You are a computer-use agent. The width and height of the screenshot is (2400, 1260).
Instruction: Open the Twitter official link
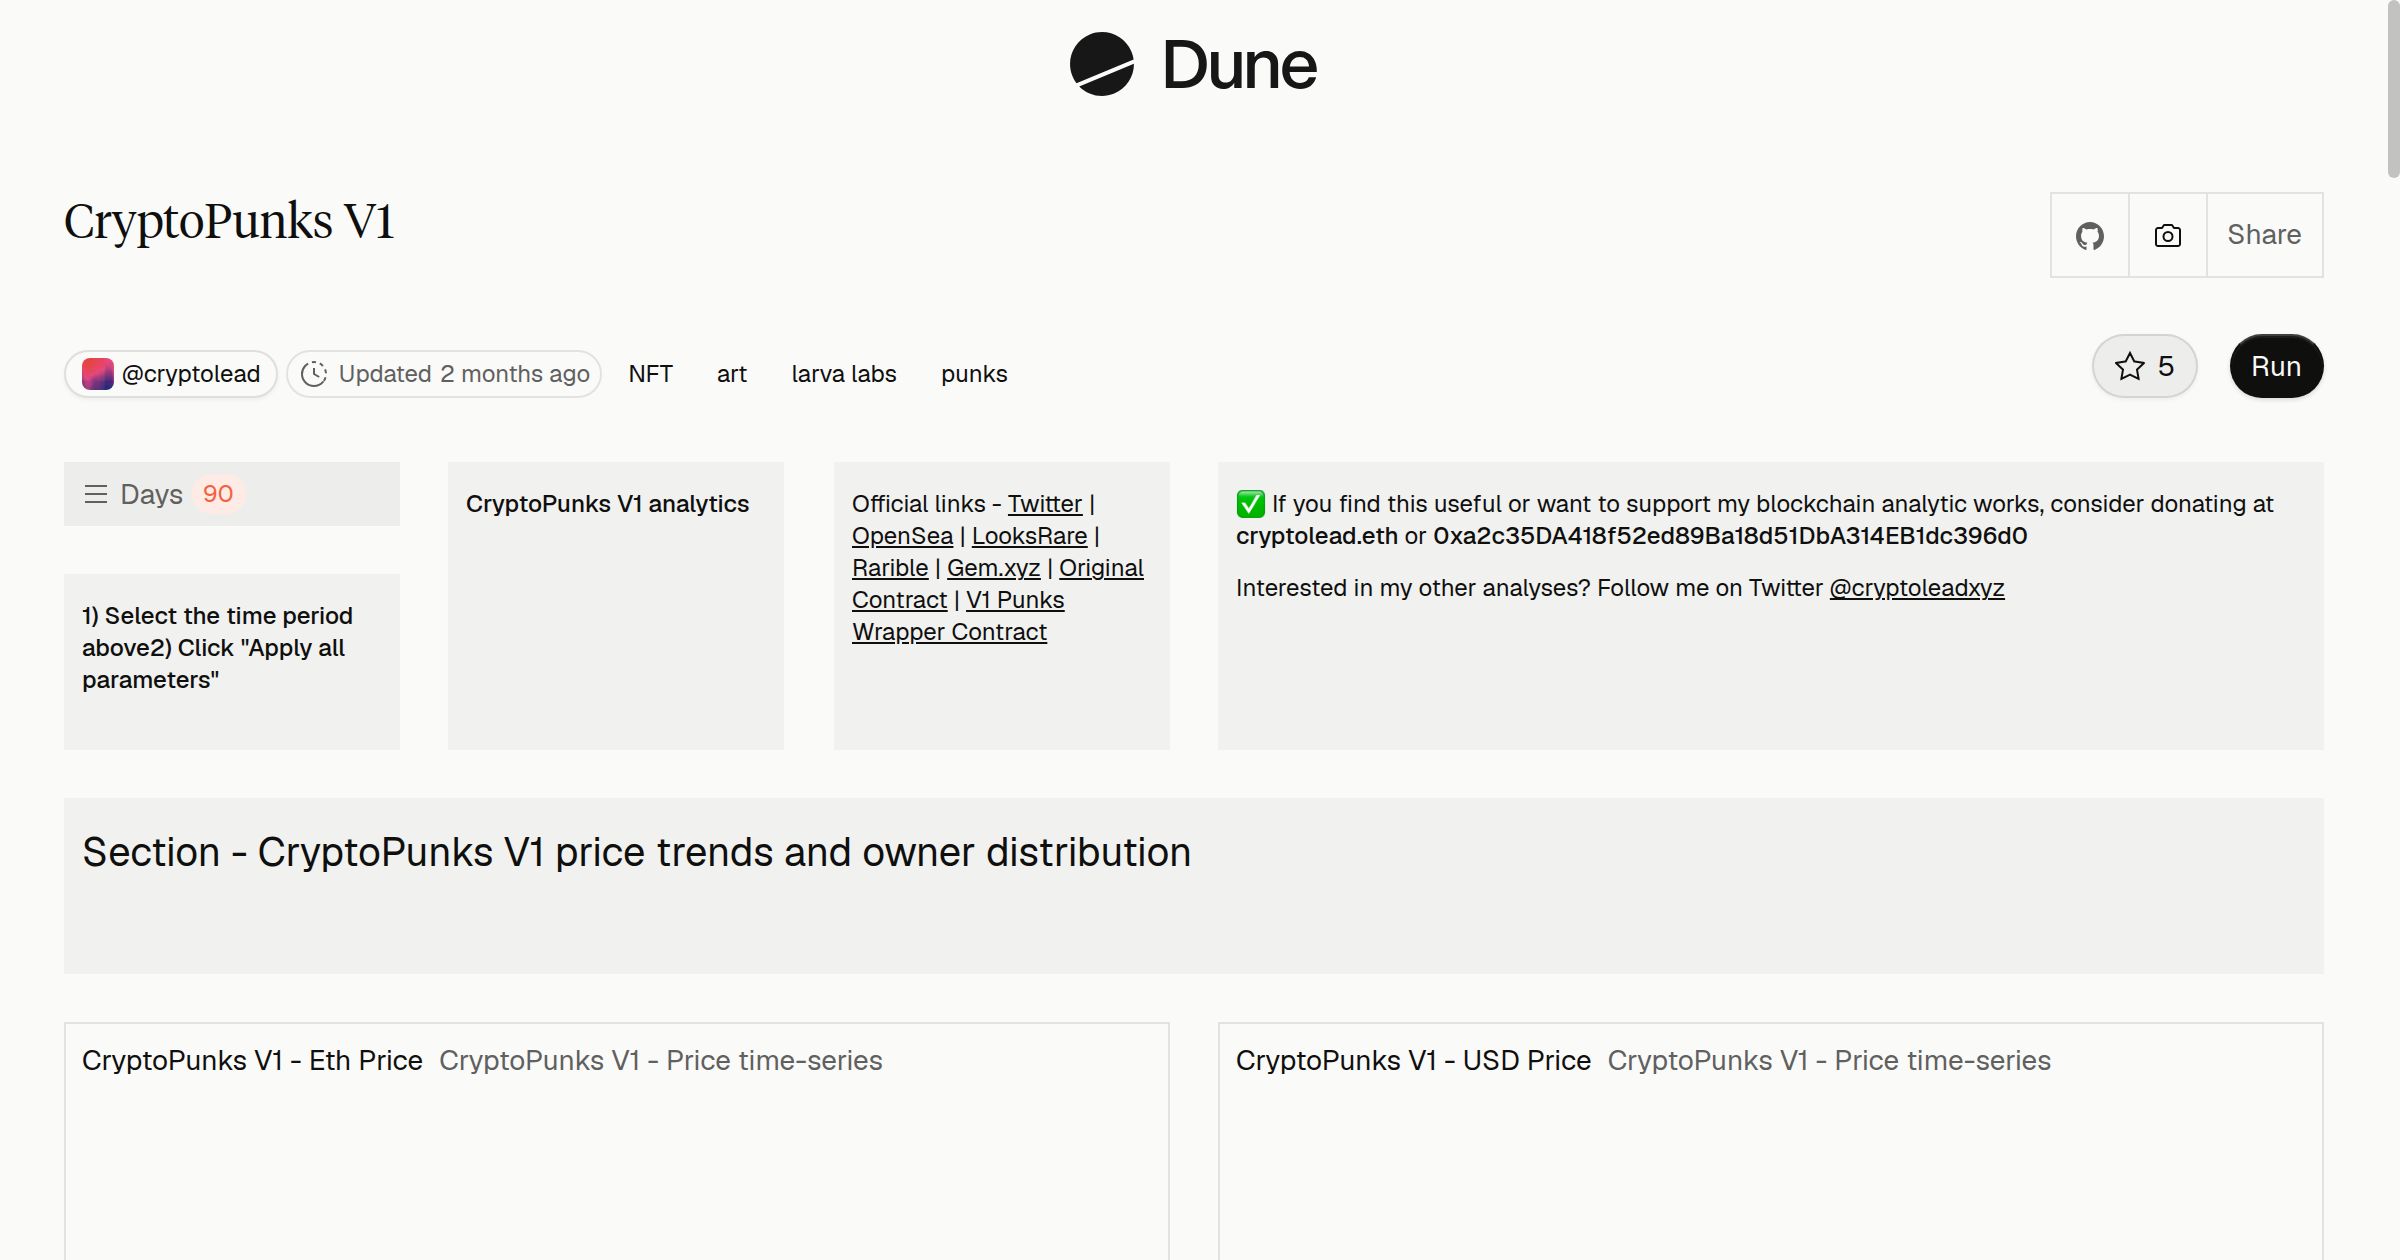click(x=1044, y=504)
